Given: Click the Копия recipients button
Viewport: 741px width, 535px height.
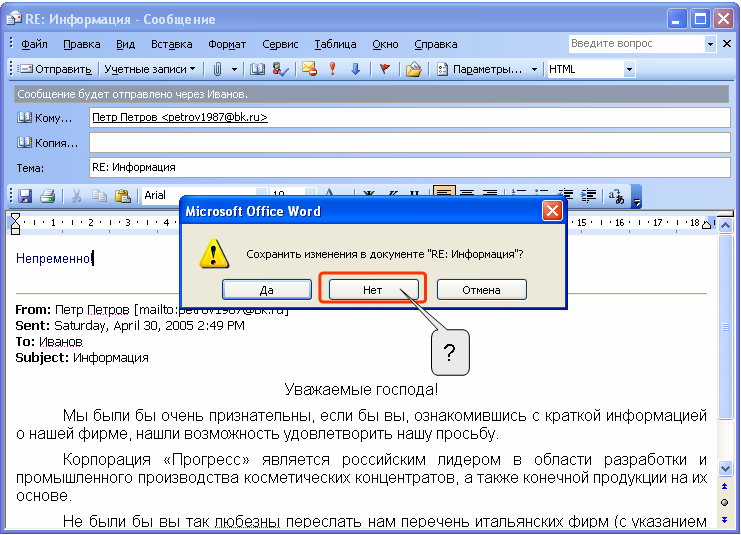Looking at the screenshot, I should tap(47, 143).
